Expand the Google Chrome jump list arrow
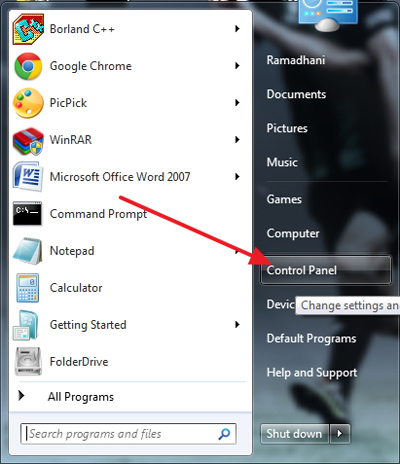400x464 pixels. point(237,66)
